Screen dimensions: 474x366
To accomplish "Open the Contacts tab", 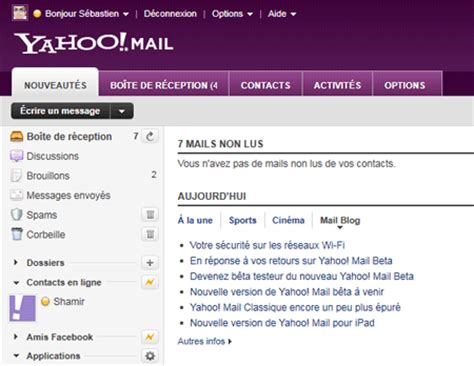I will [x=266, y=84].
